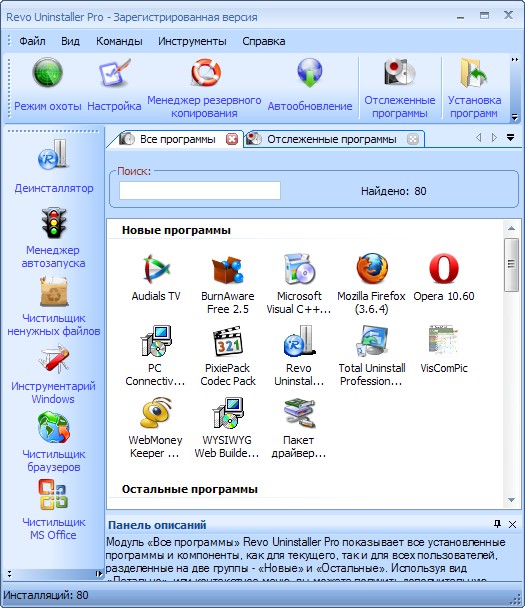525x608 pixels.
Task: Open the Вид menu
Action: pos(70,41)
